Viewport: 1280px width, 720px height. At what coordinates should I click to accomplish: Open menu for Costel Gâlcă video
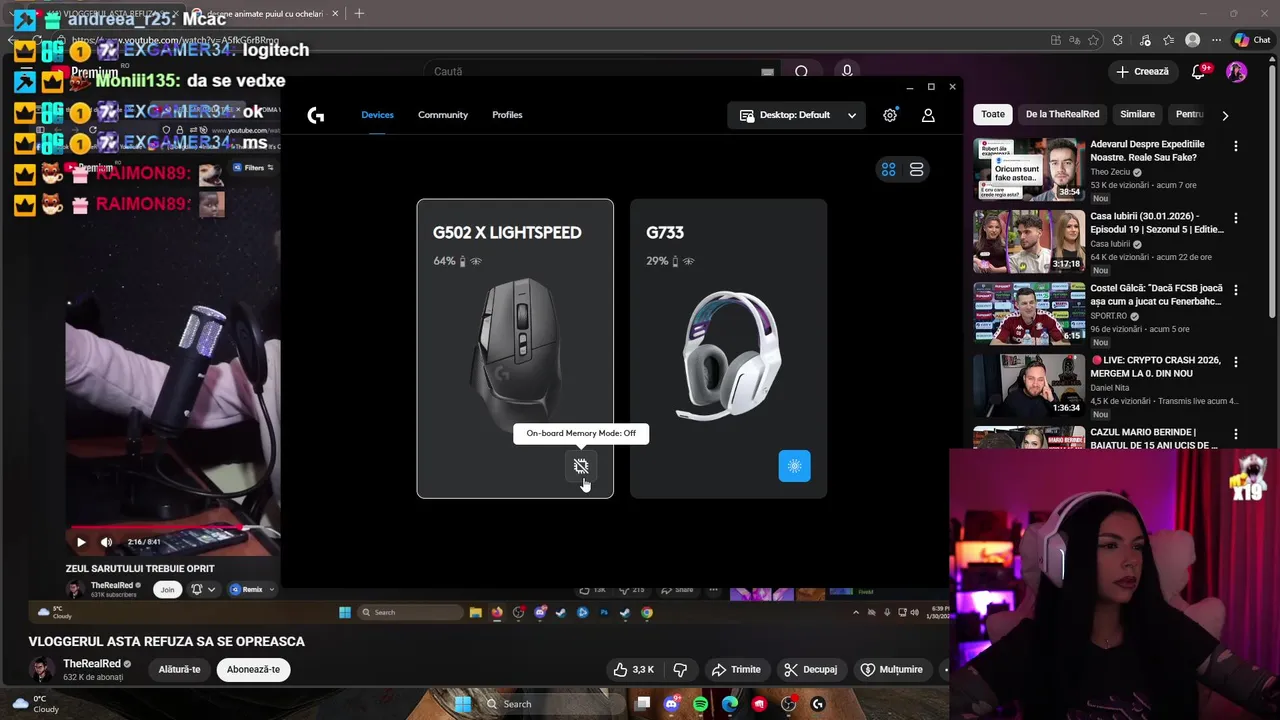pos(1236,290)
